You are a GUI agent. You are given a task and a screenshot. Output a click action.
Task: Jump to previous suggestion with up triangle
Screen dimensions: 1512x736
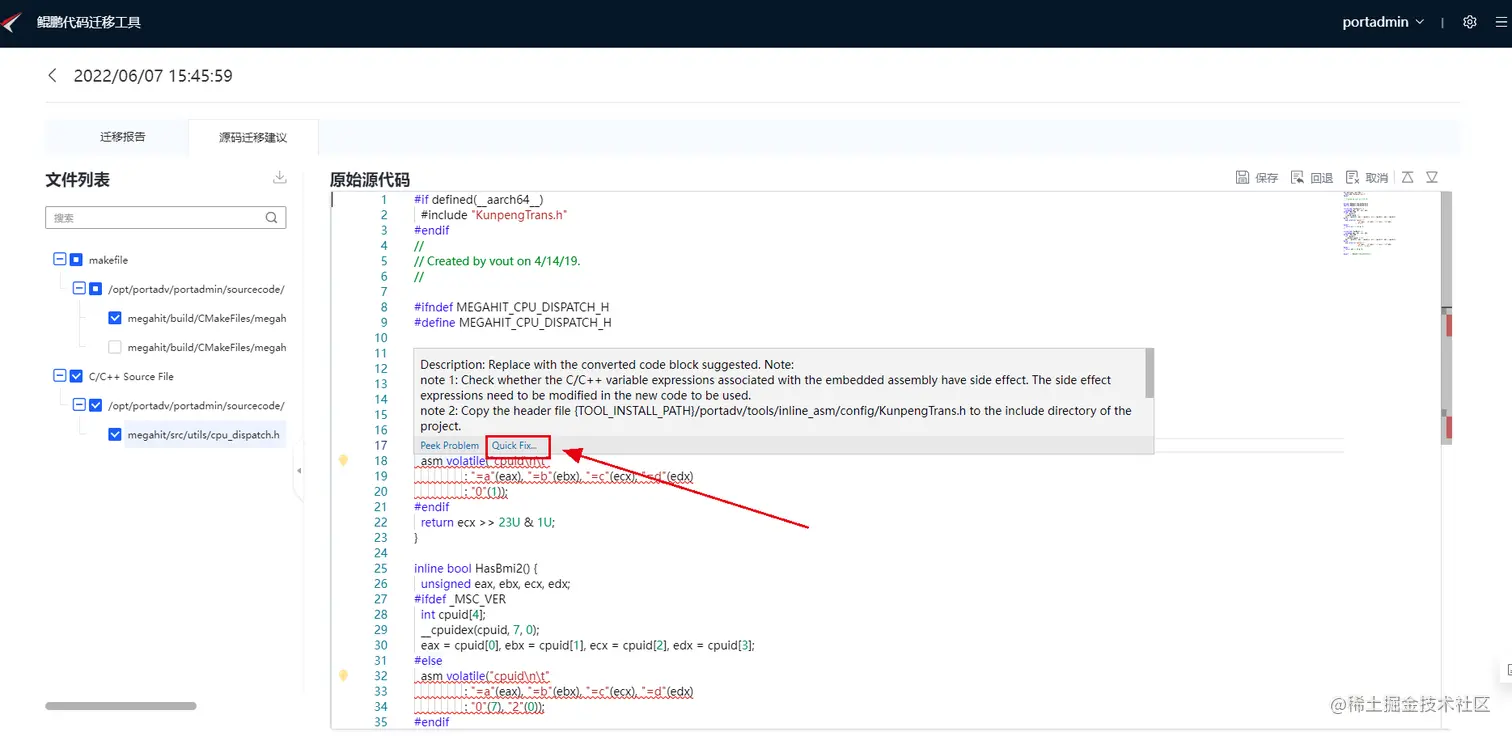(x=1407, y=177)
